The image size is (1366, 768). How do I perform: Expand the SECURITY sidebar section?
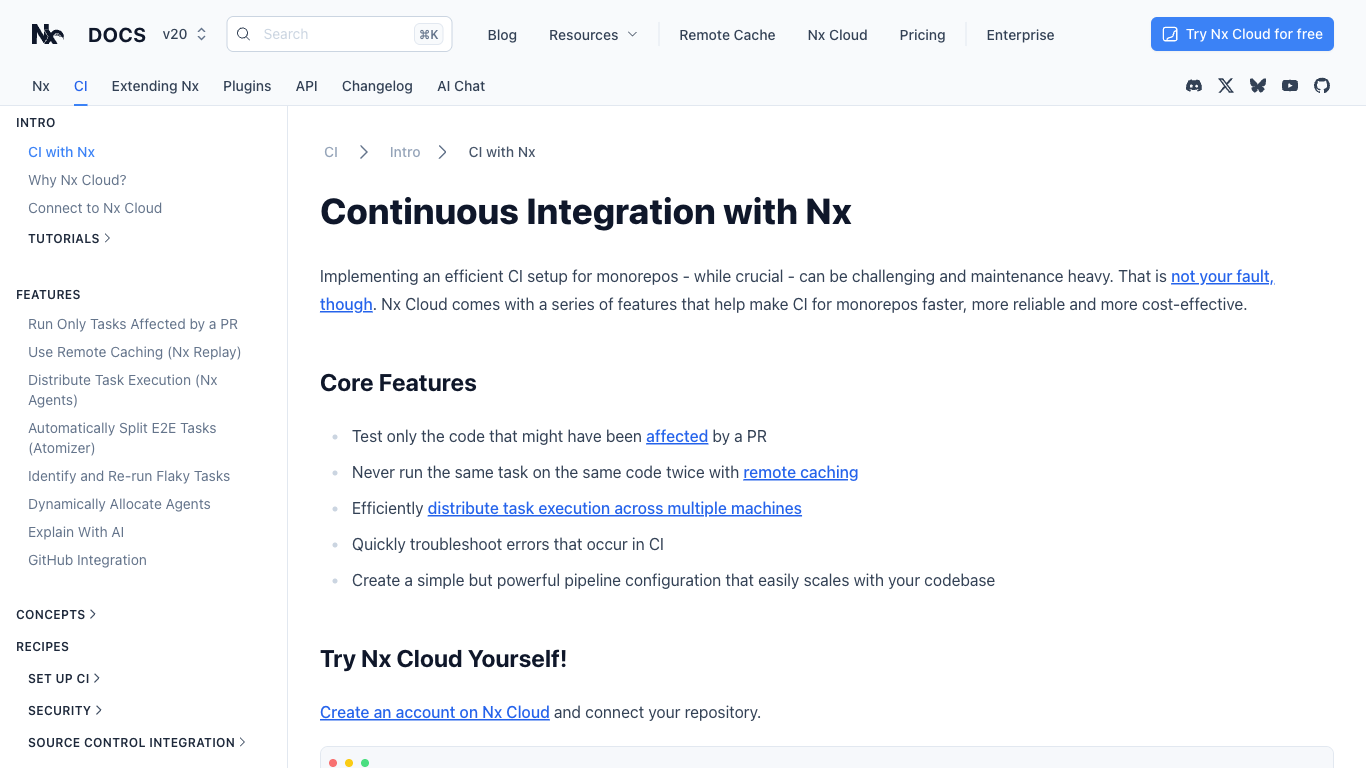(x=66, y=711)
